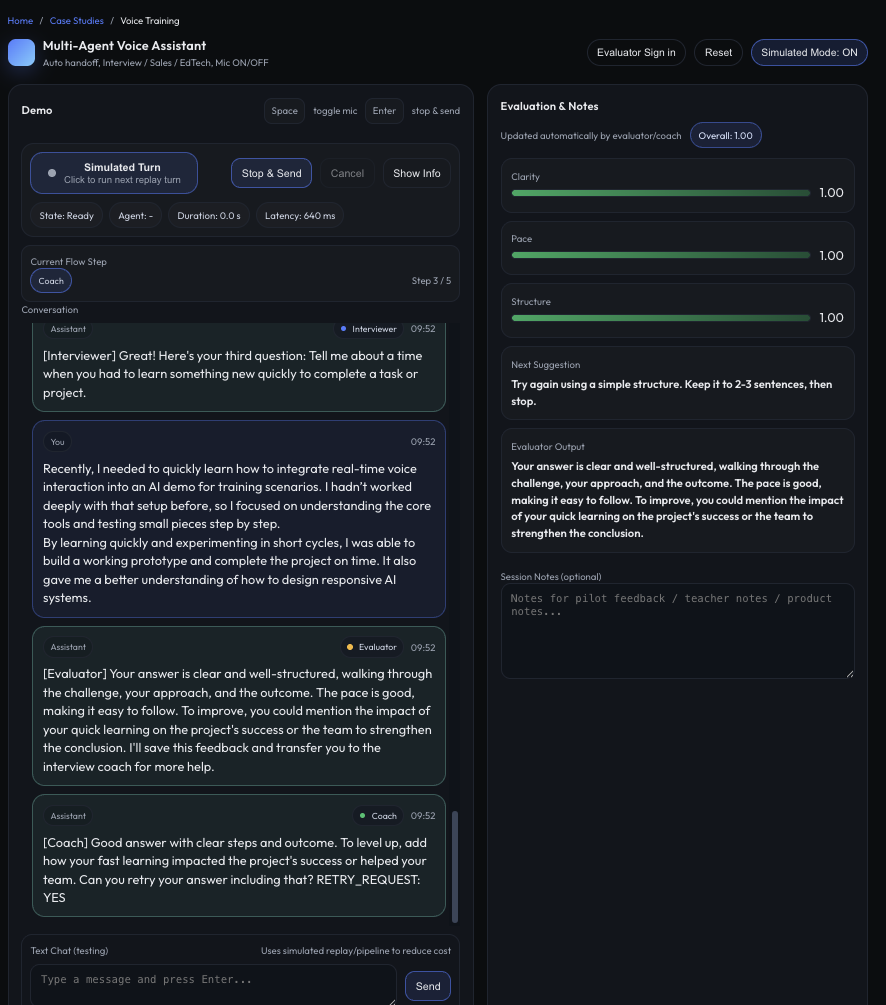Image resolution: width=886 pixels, height=1005 pixels.
Task: Open the Home breadcrumb link
Action: 20,21
